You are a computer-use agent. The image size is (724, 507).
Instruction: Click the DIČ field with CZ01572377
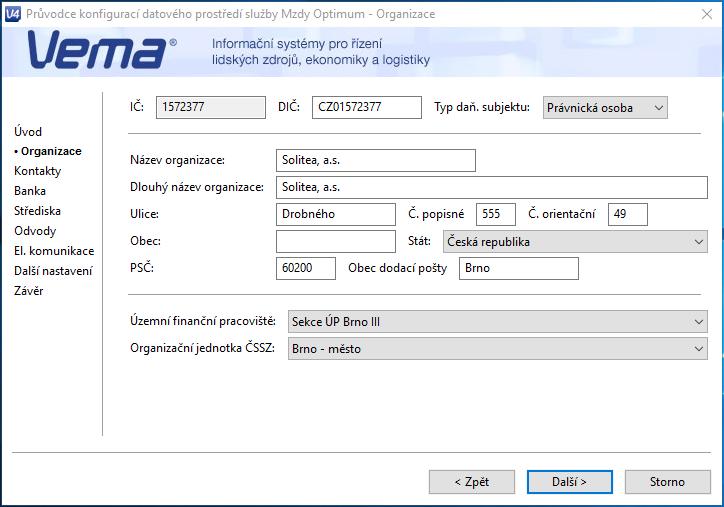[367, 107]
